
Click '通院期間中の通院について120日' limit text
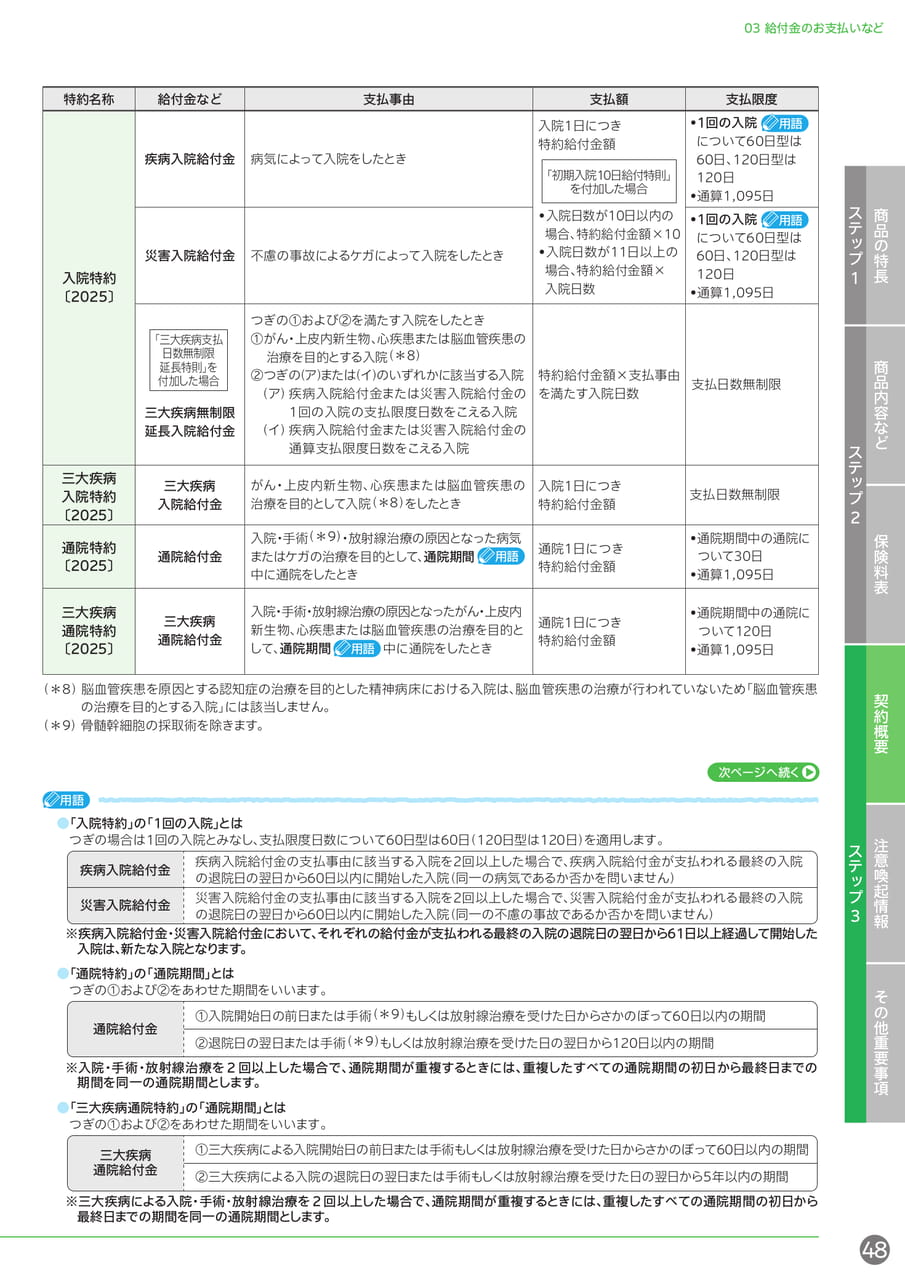(751, 622)
